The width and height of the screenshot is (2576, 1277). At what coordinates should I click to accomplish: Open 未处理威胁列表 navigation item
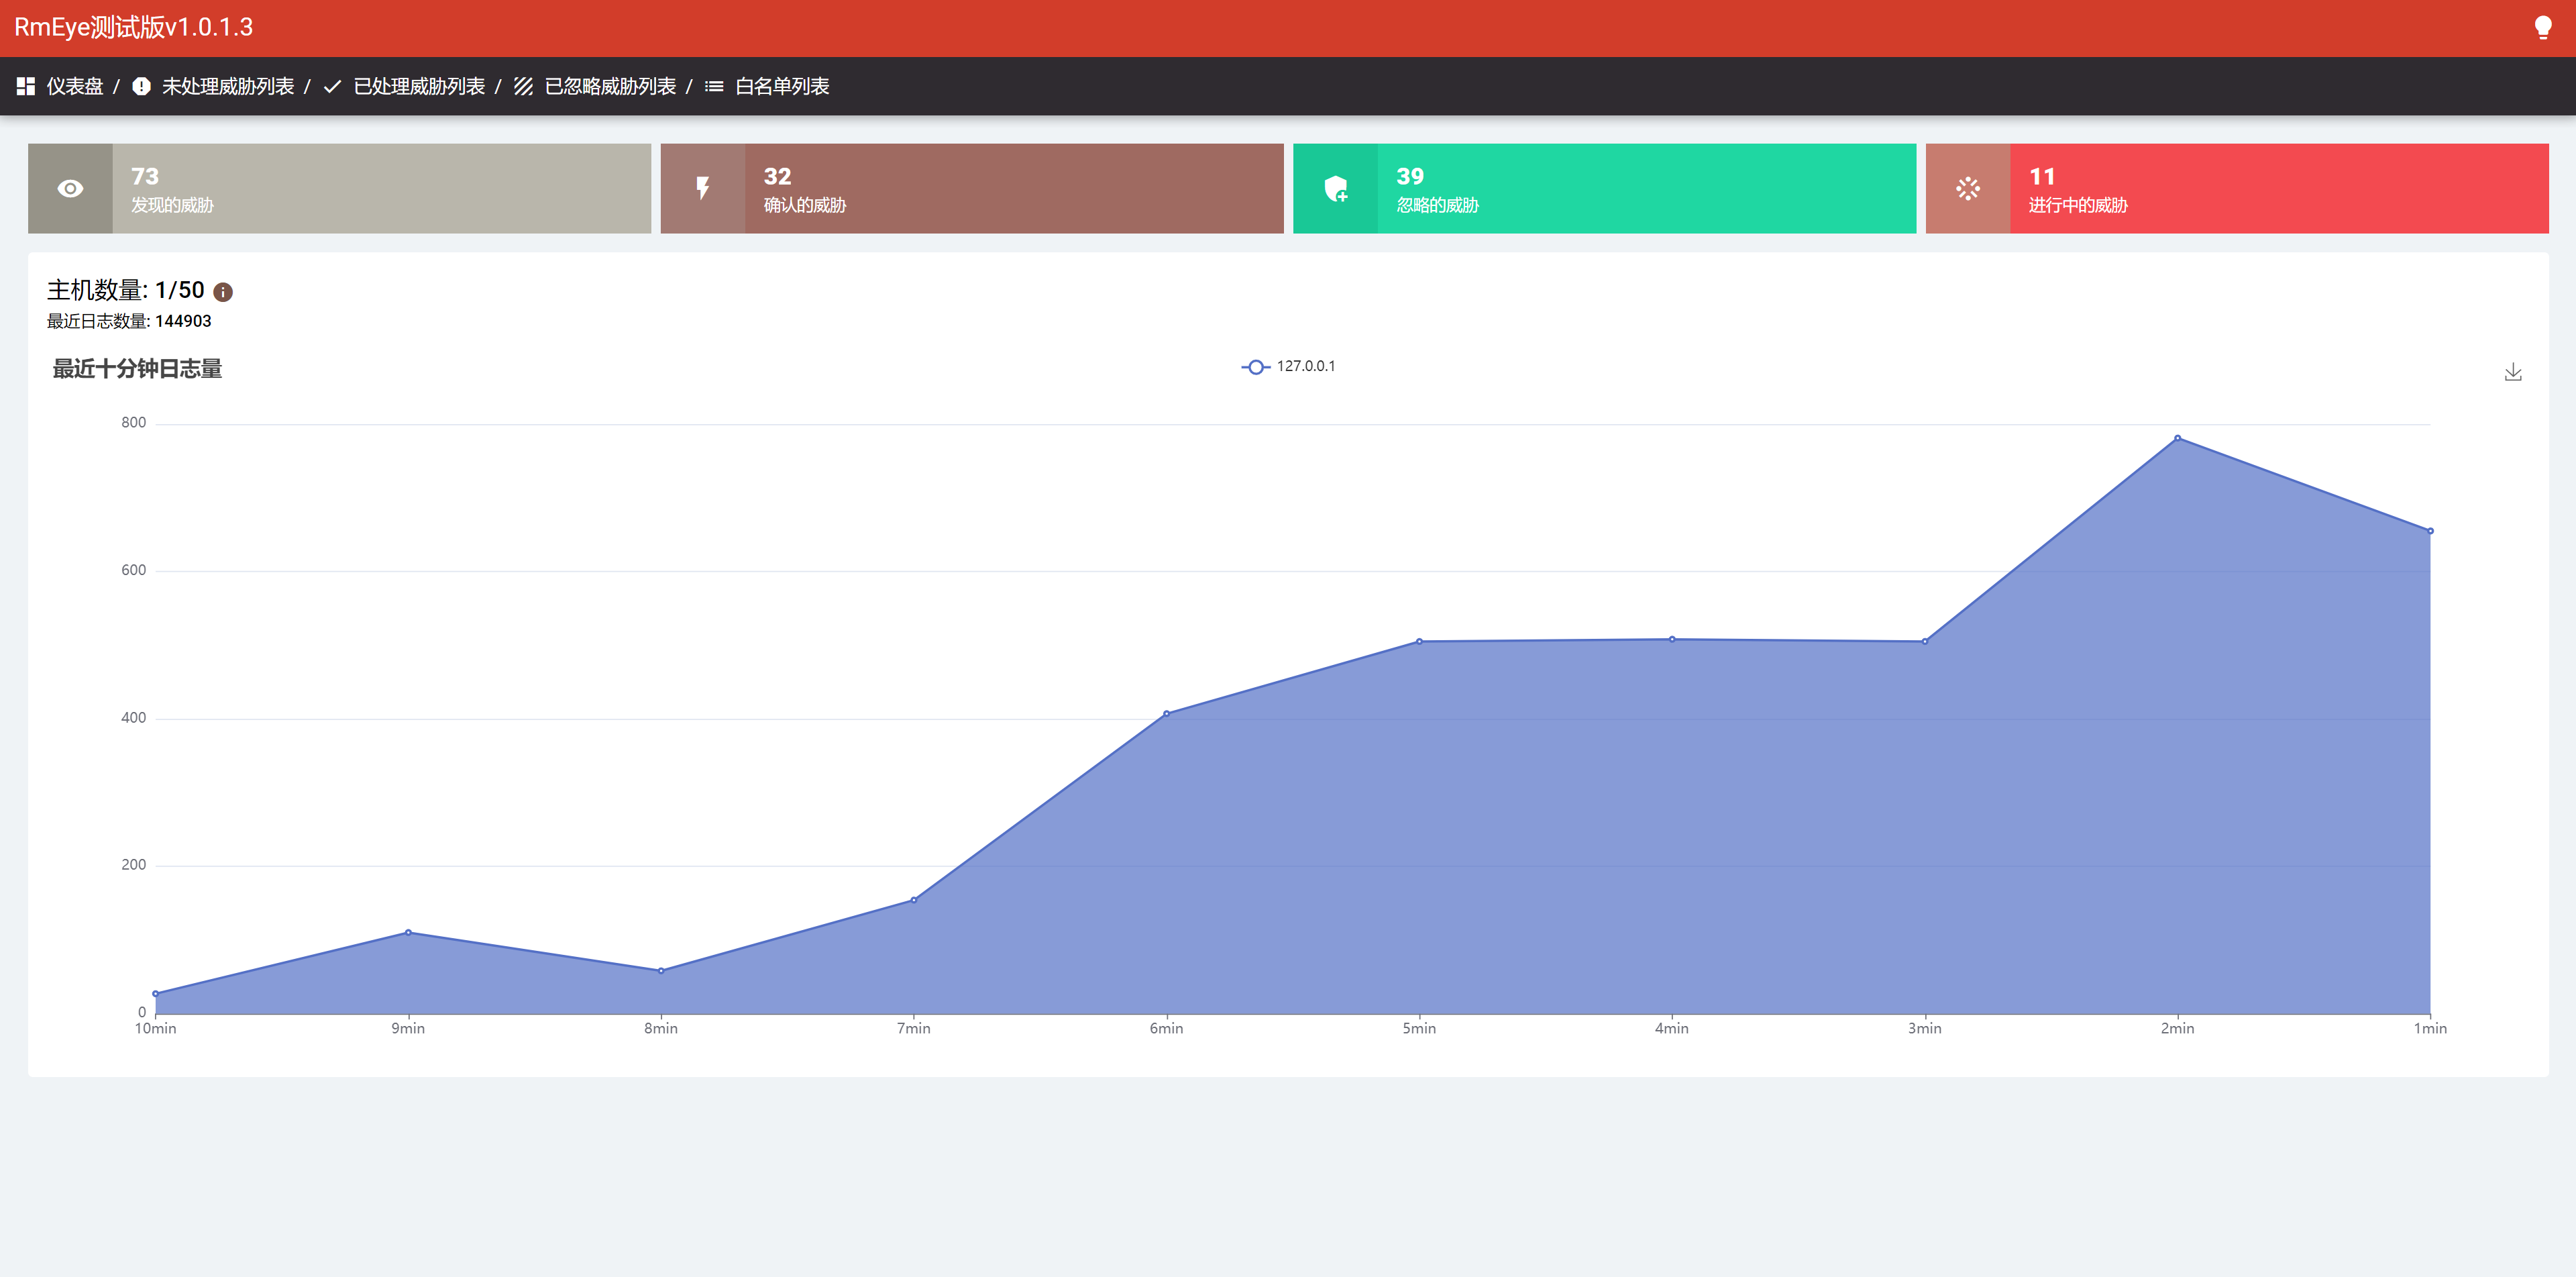tap(228, 87)
